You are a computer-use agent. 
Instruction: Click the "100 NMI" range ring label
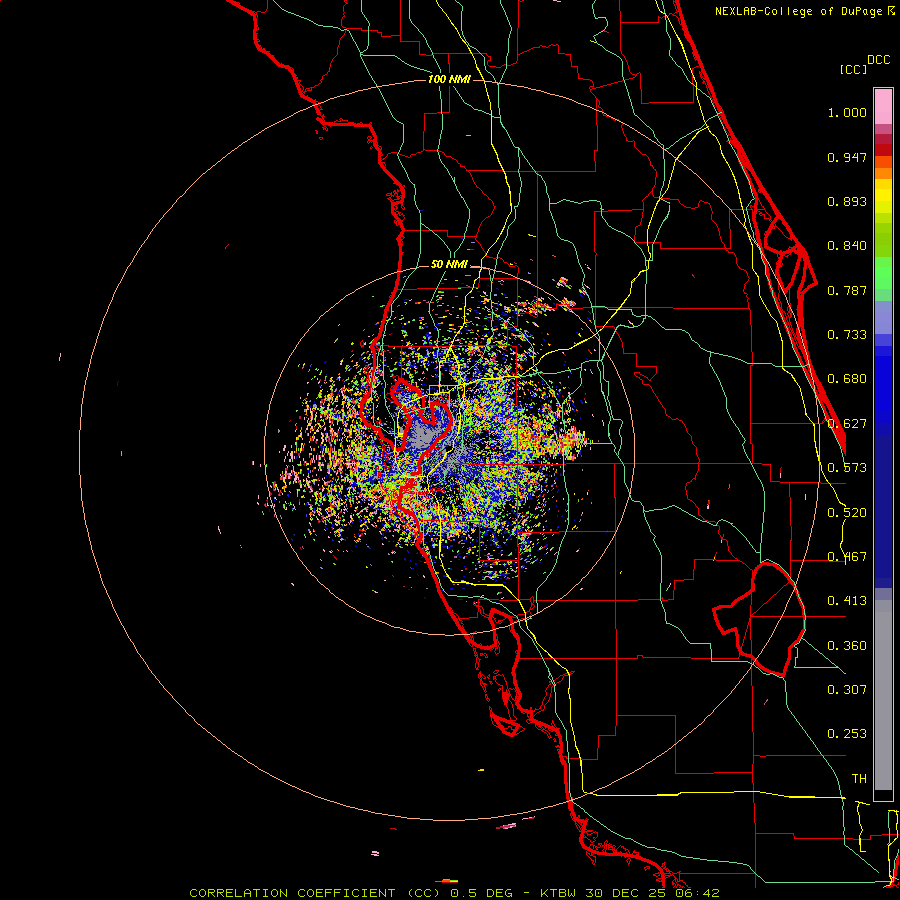click(449, 79)
